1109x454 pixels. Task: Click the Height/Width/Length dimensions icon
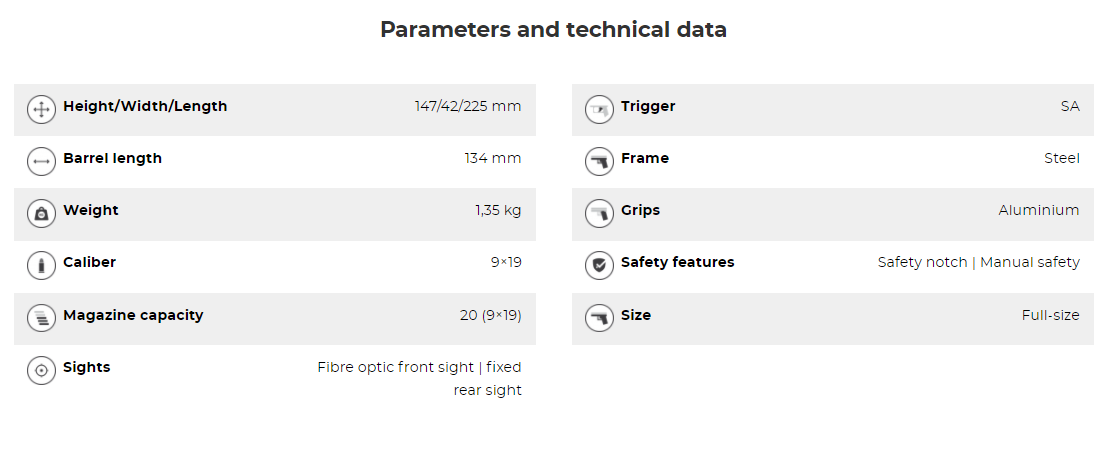[41, 110]
